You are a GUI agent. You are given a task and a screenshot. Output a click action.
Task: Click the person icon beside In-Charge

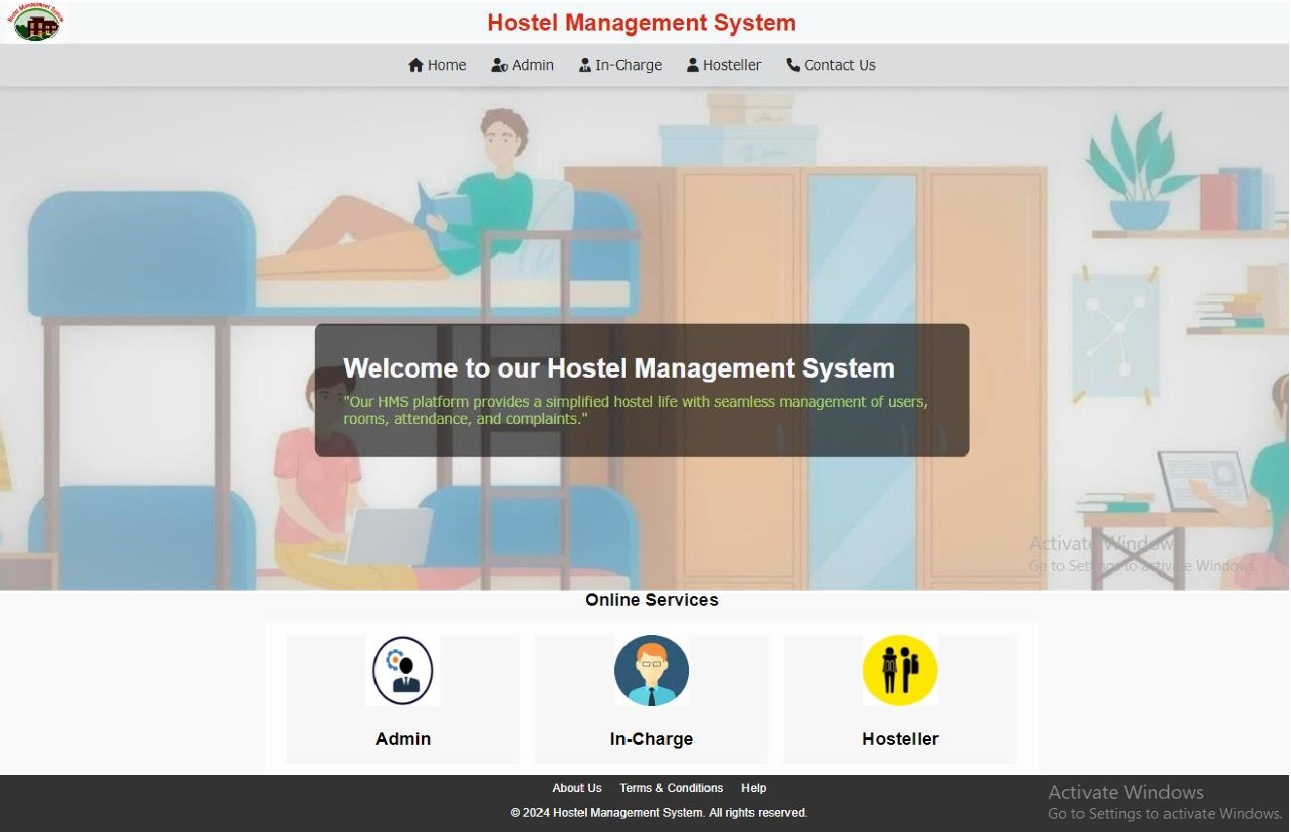tap(585, 65)
